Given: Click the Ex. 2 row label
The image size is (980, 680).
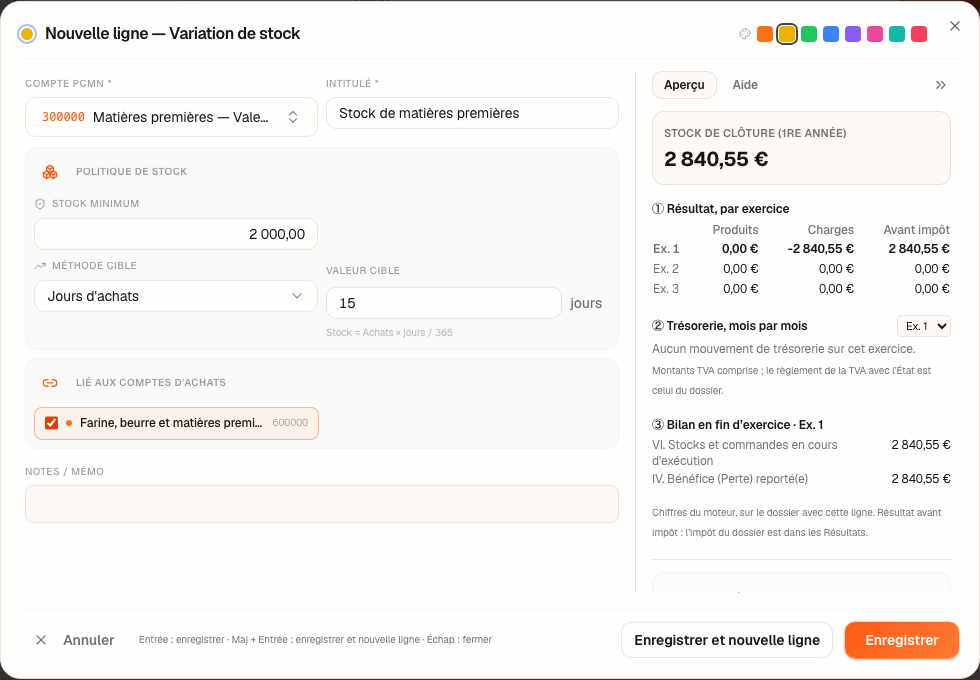Looking at the screenshot, I should (x=666, y=269).
